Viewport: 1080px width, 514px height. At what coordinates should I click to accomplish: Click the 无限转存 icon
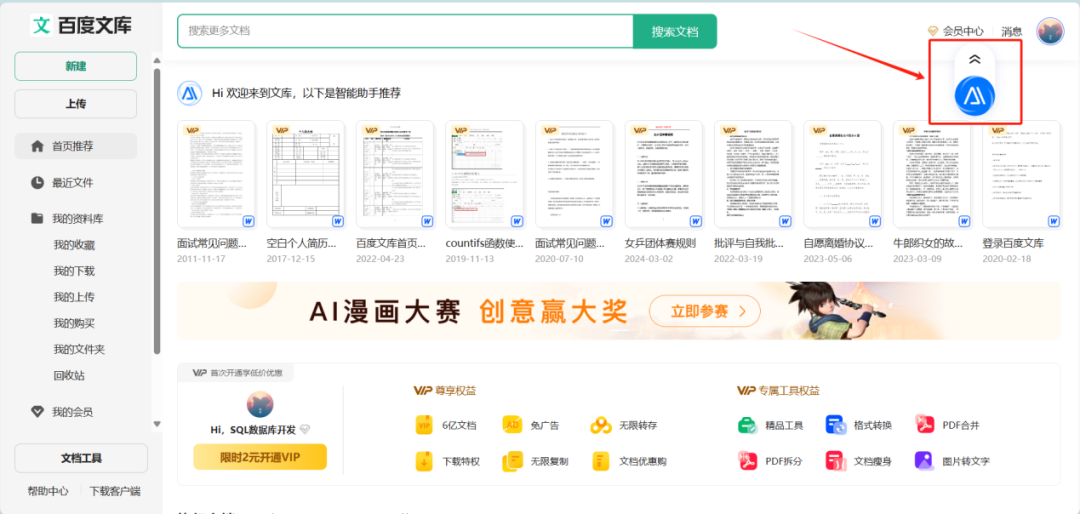[601, 425]
